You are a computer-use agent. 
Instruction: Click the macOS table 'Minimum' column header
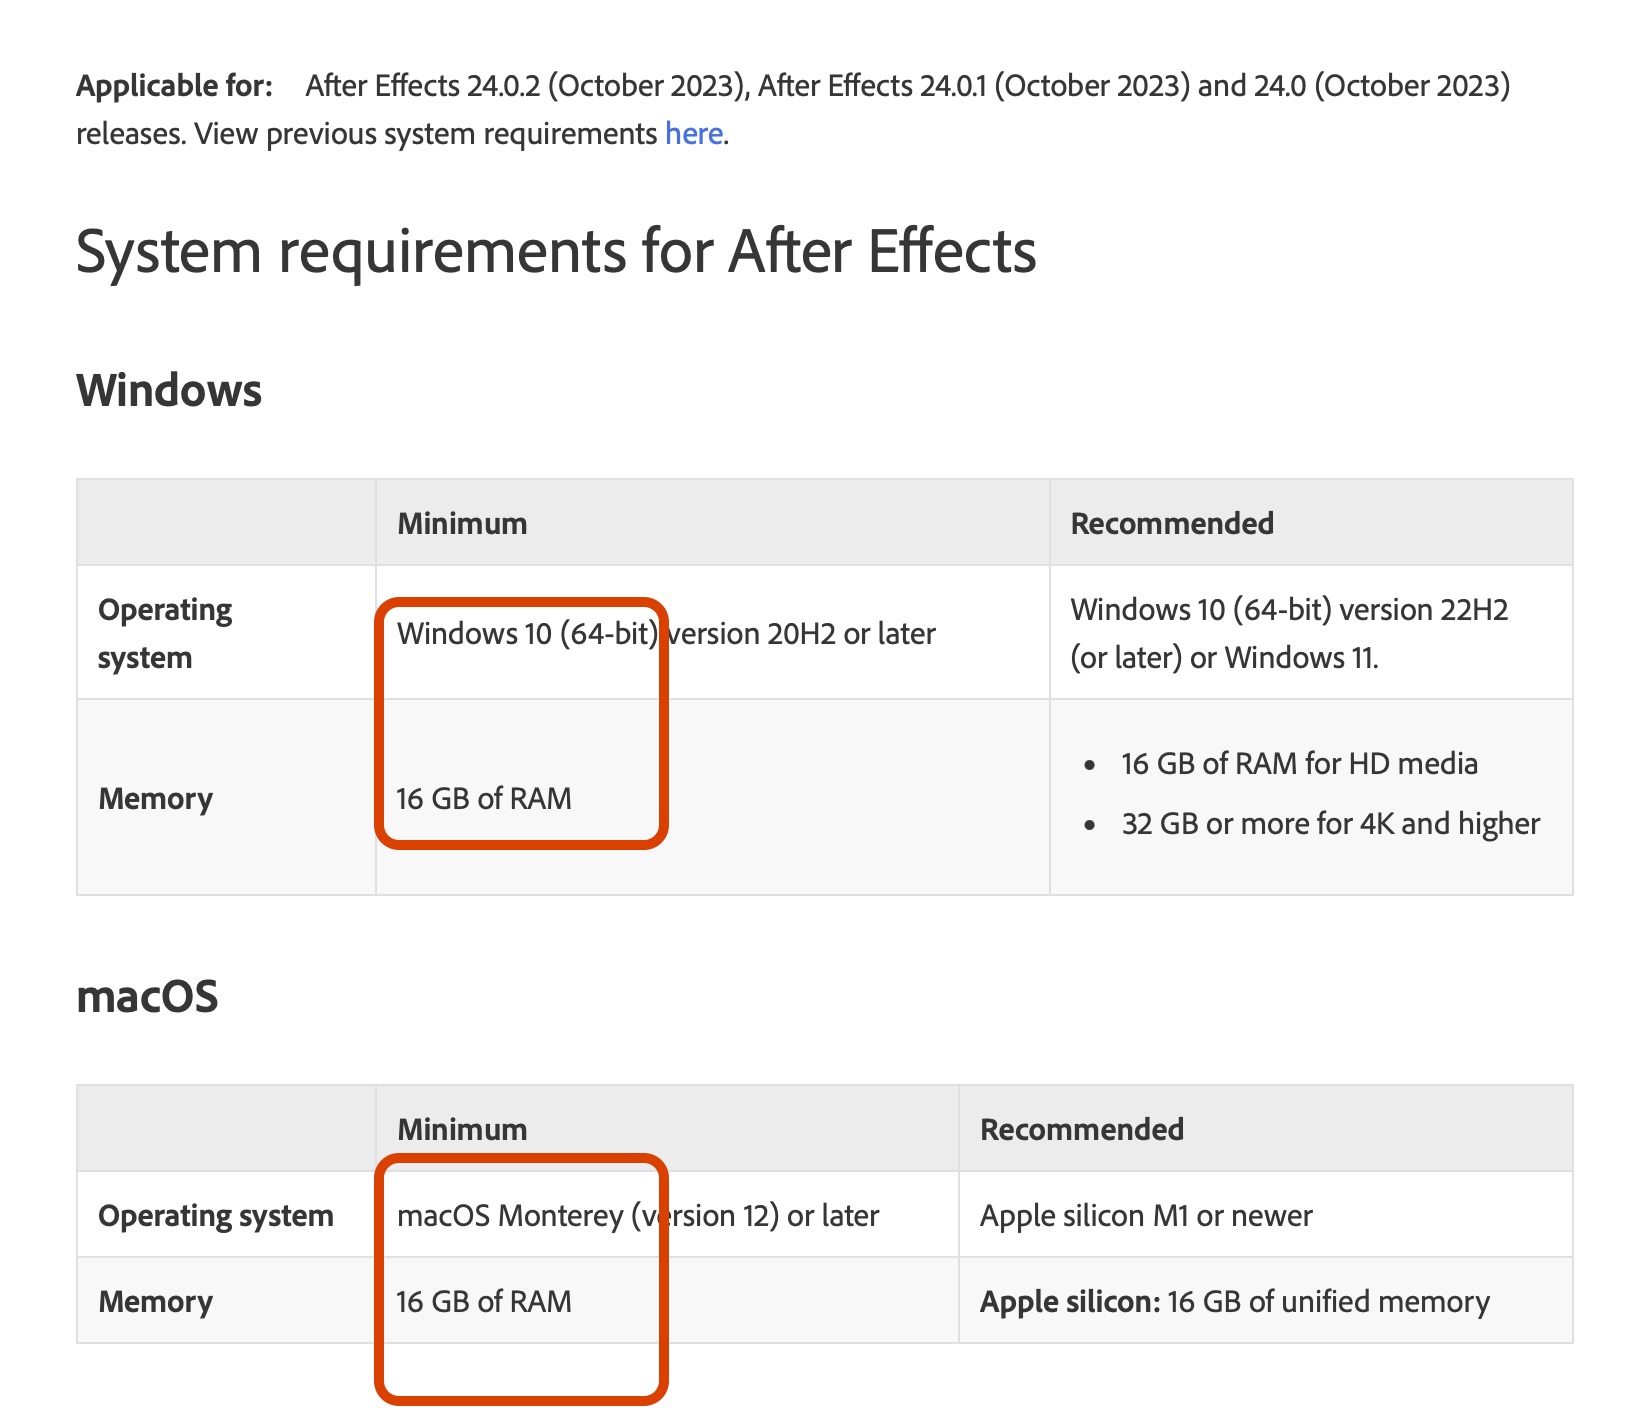[x=462, y=1129]
